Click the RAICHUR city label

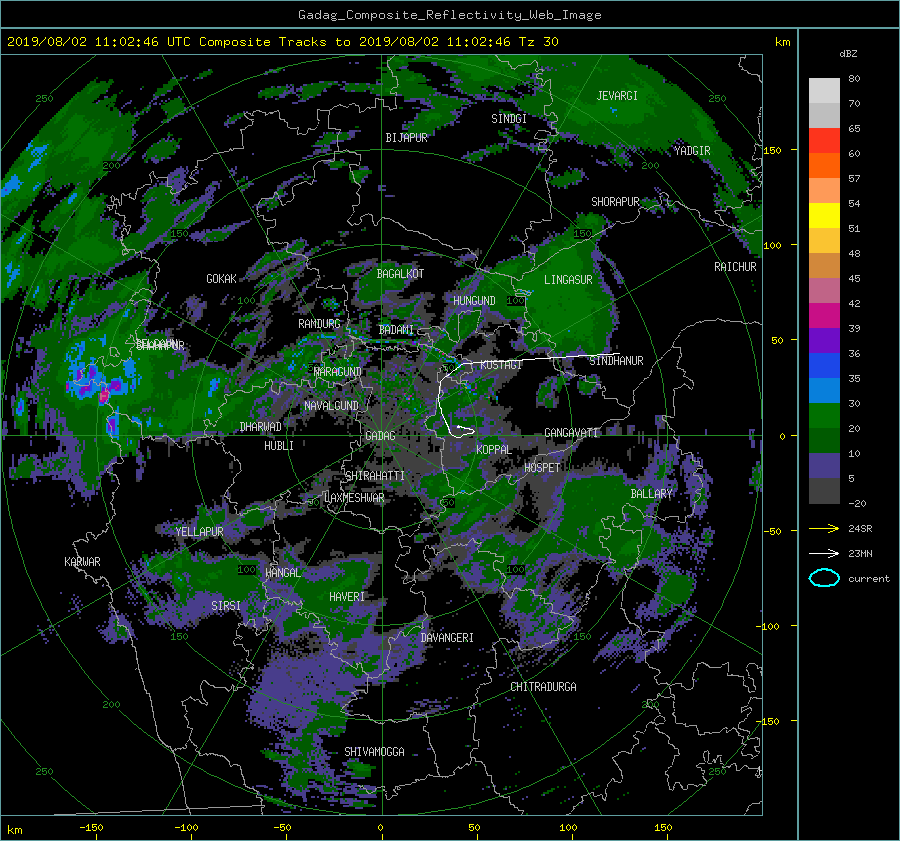[x=735, y=267]
